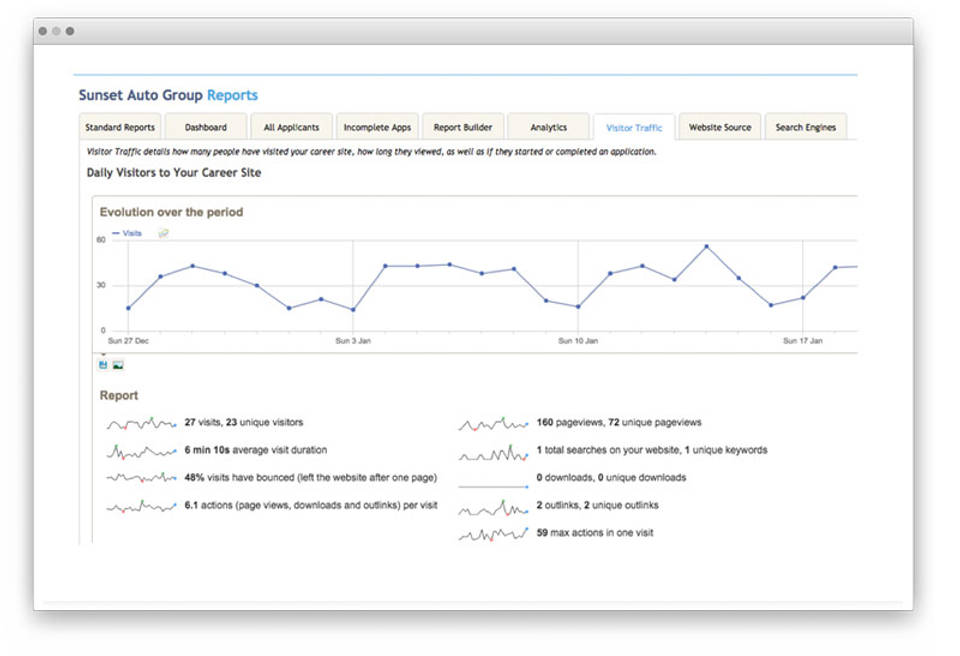Click the average visit duration sparkline
Image resolution: width=960 pixels, height=656 pixels.
[141, 451]
